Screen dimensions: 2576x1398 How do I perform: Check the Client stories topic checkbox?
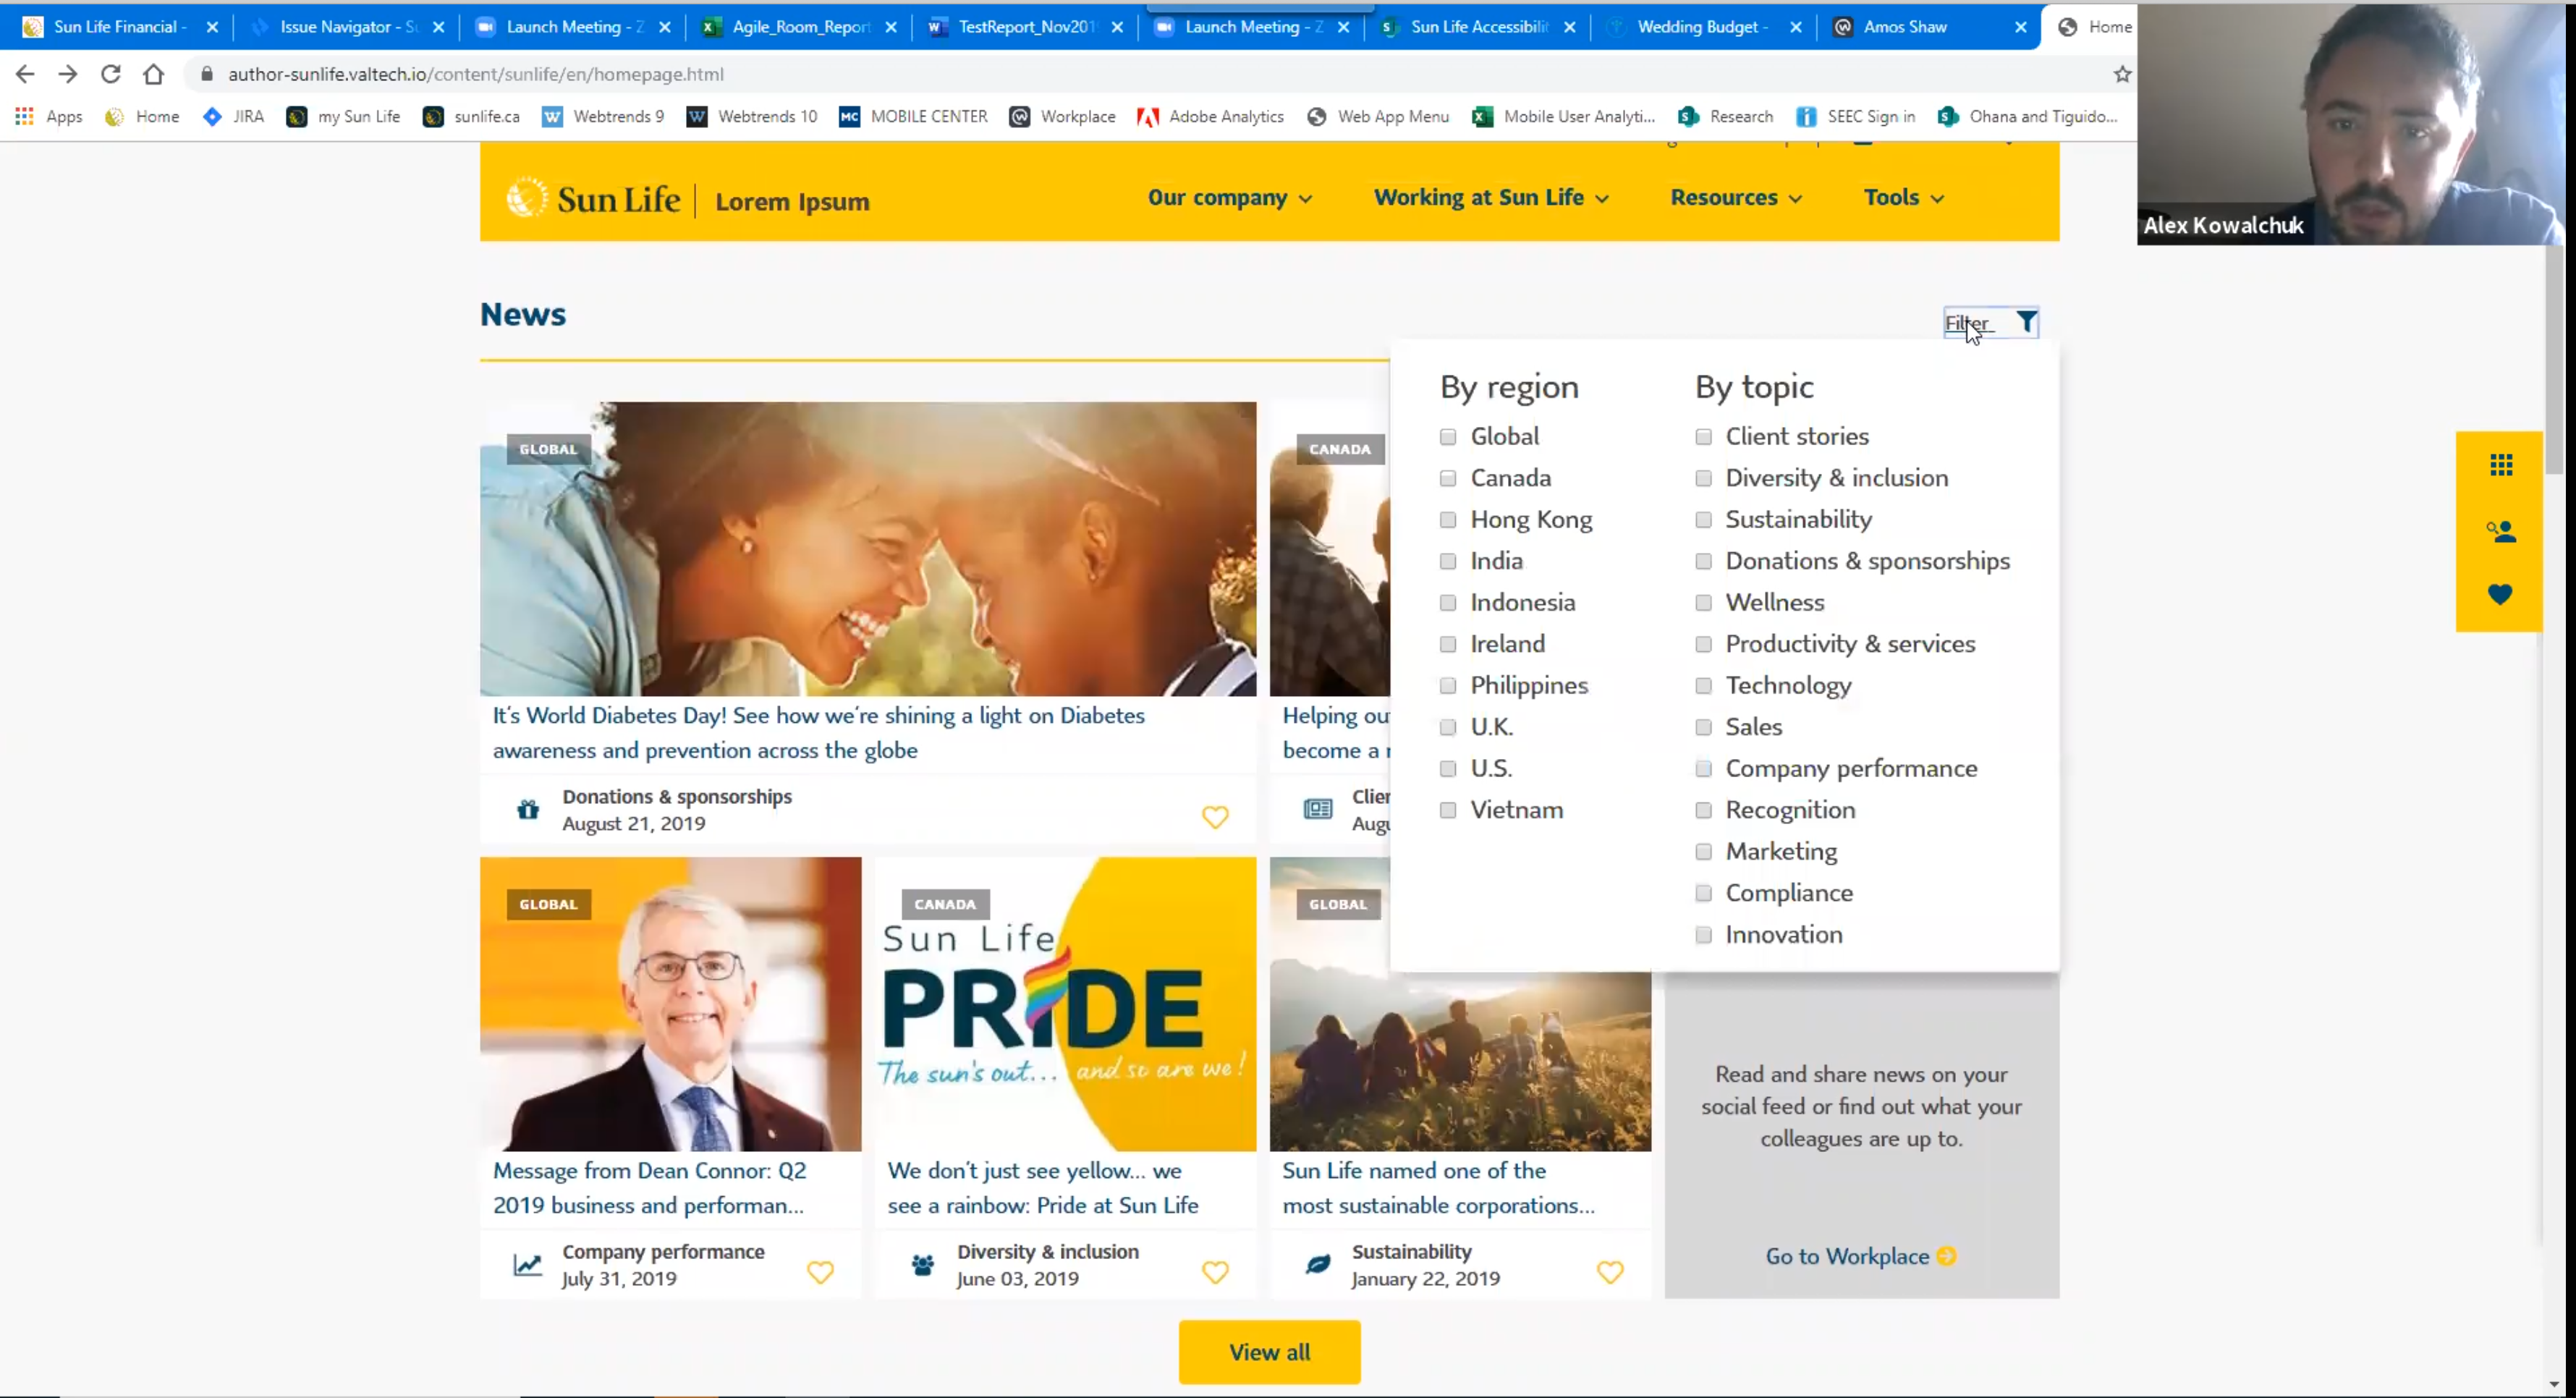[1704, 437]
